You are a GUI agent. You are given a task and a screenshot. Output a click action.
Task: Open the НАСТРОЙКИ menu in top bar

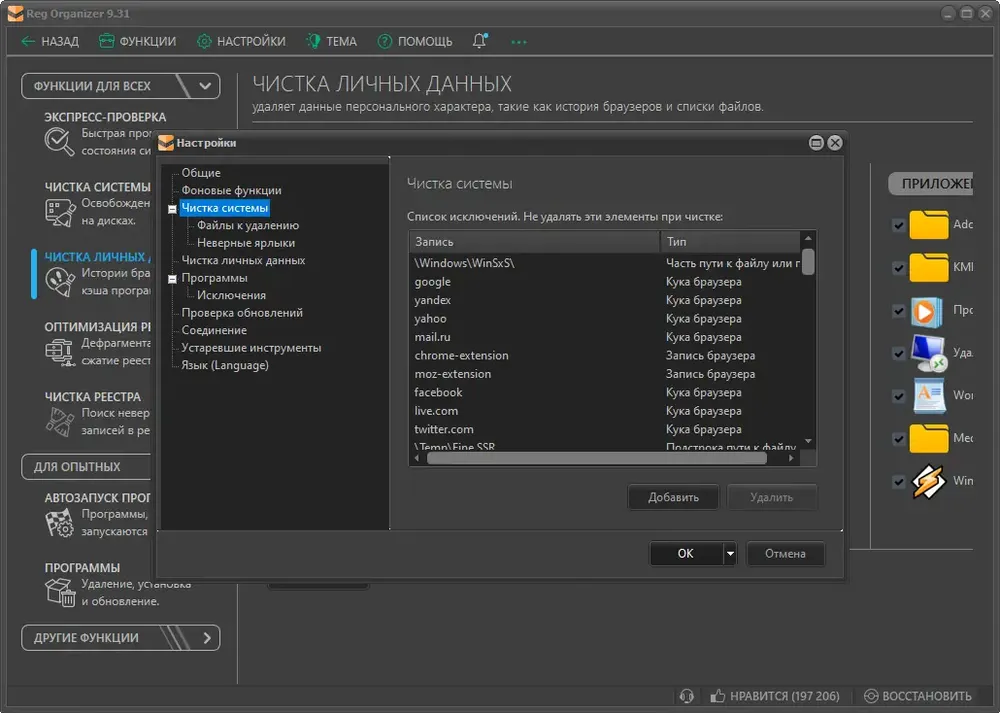click(241, 41)
